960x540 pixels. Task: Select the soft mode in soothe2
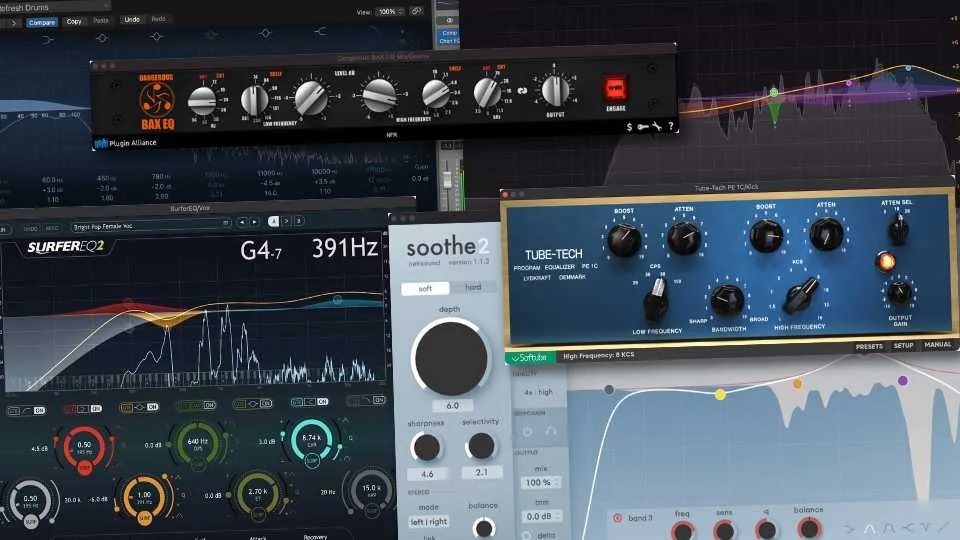pyautogui.click(x=425, y=288)
